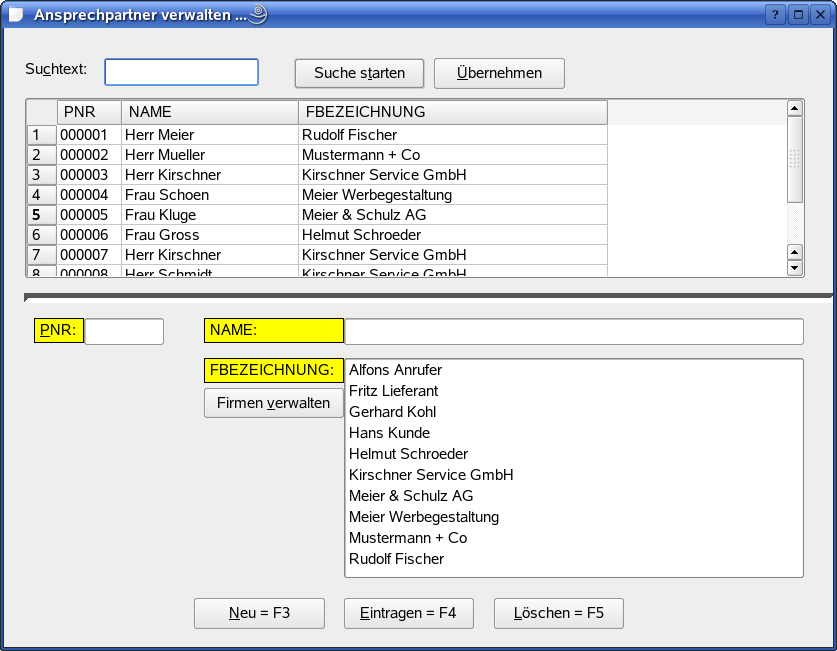Select Hans Kunde in company list
Image resolution: width=837 pixels, height=651 pixels.
click(389, 433)
